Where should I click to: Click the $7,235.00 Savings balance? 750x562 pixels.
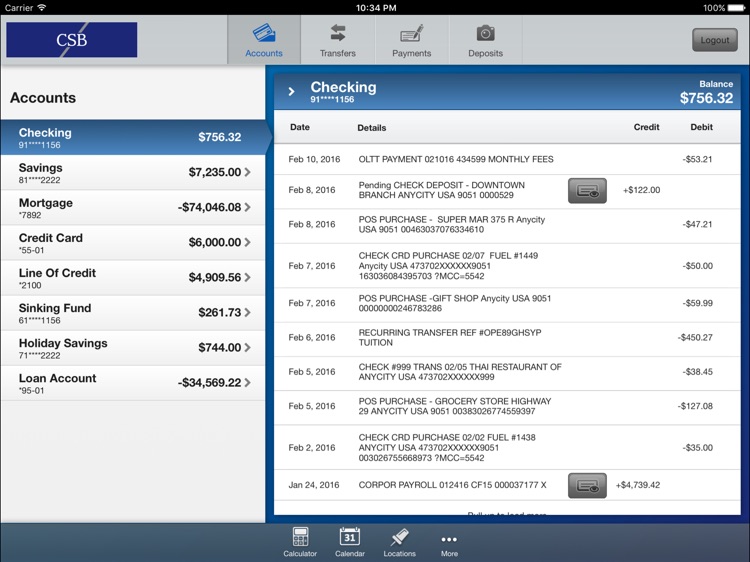pos(215,172)
